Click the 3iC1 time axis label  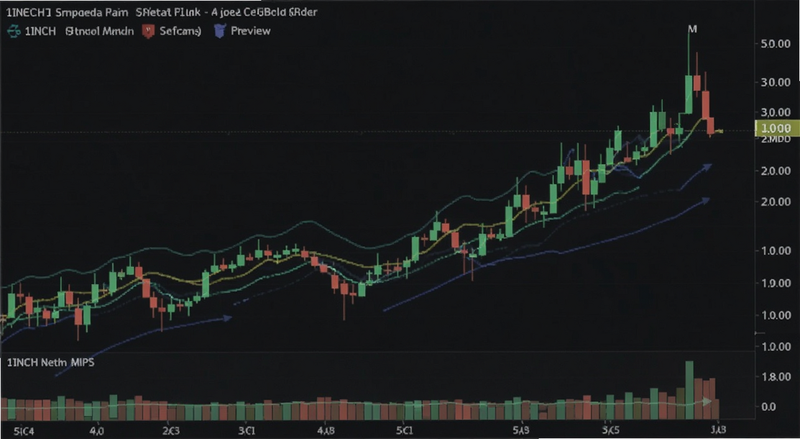click(246, 431)
